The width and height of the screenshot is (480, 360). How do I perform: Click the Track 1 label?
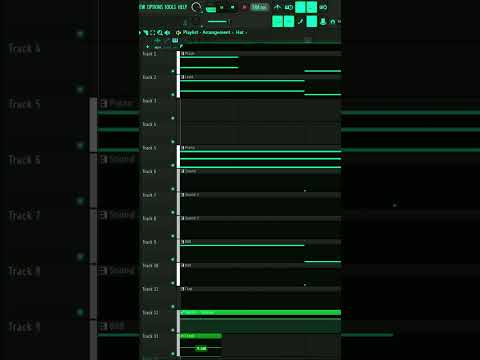coord(149,54)
